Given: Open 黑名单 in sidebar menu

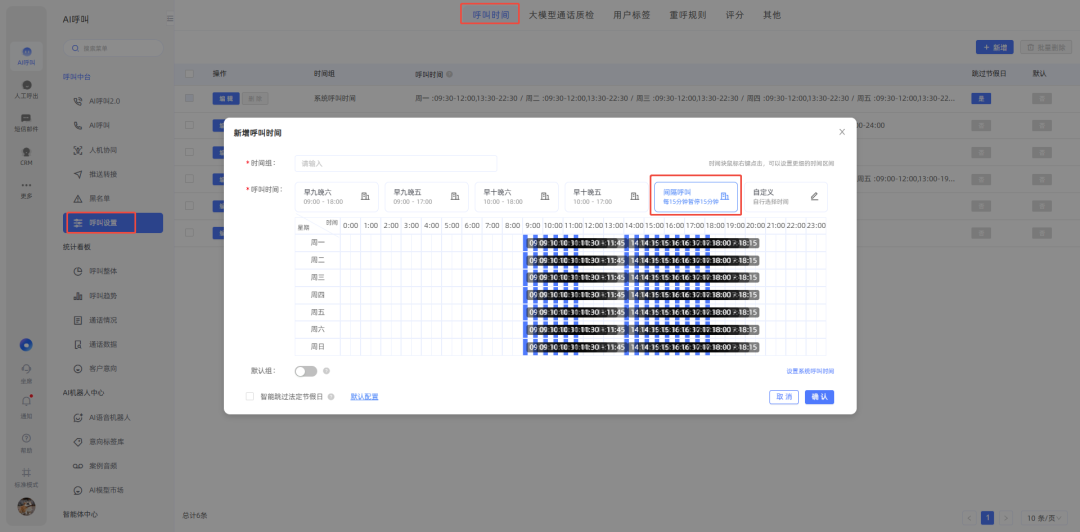Looking at the screenshot, I should point(101,198).
